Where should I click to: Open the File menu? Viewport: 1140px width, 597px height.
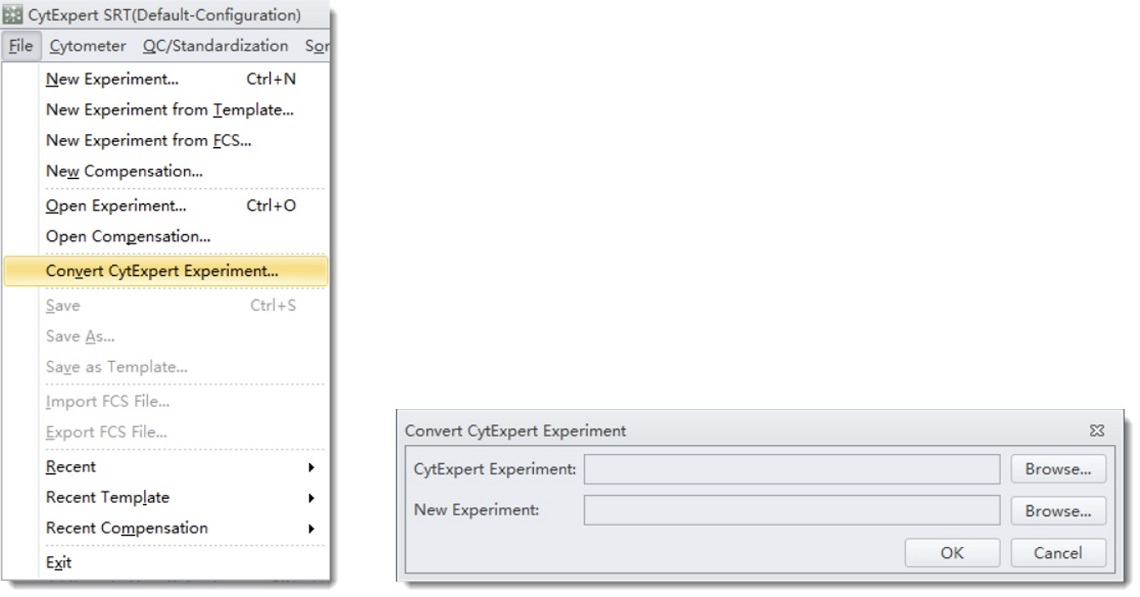(21, 46)
